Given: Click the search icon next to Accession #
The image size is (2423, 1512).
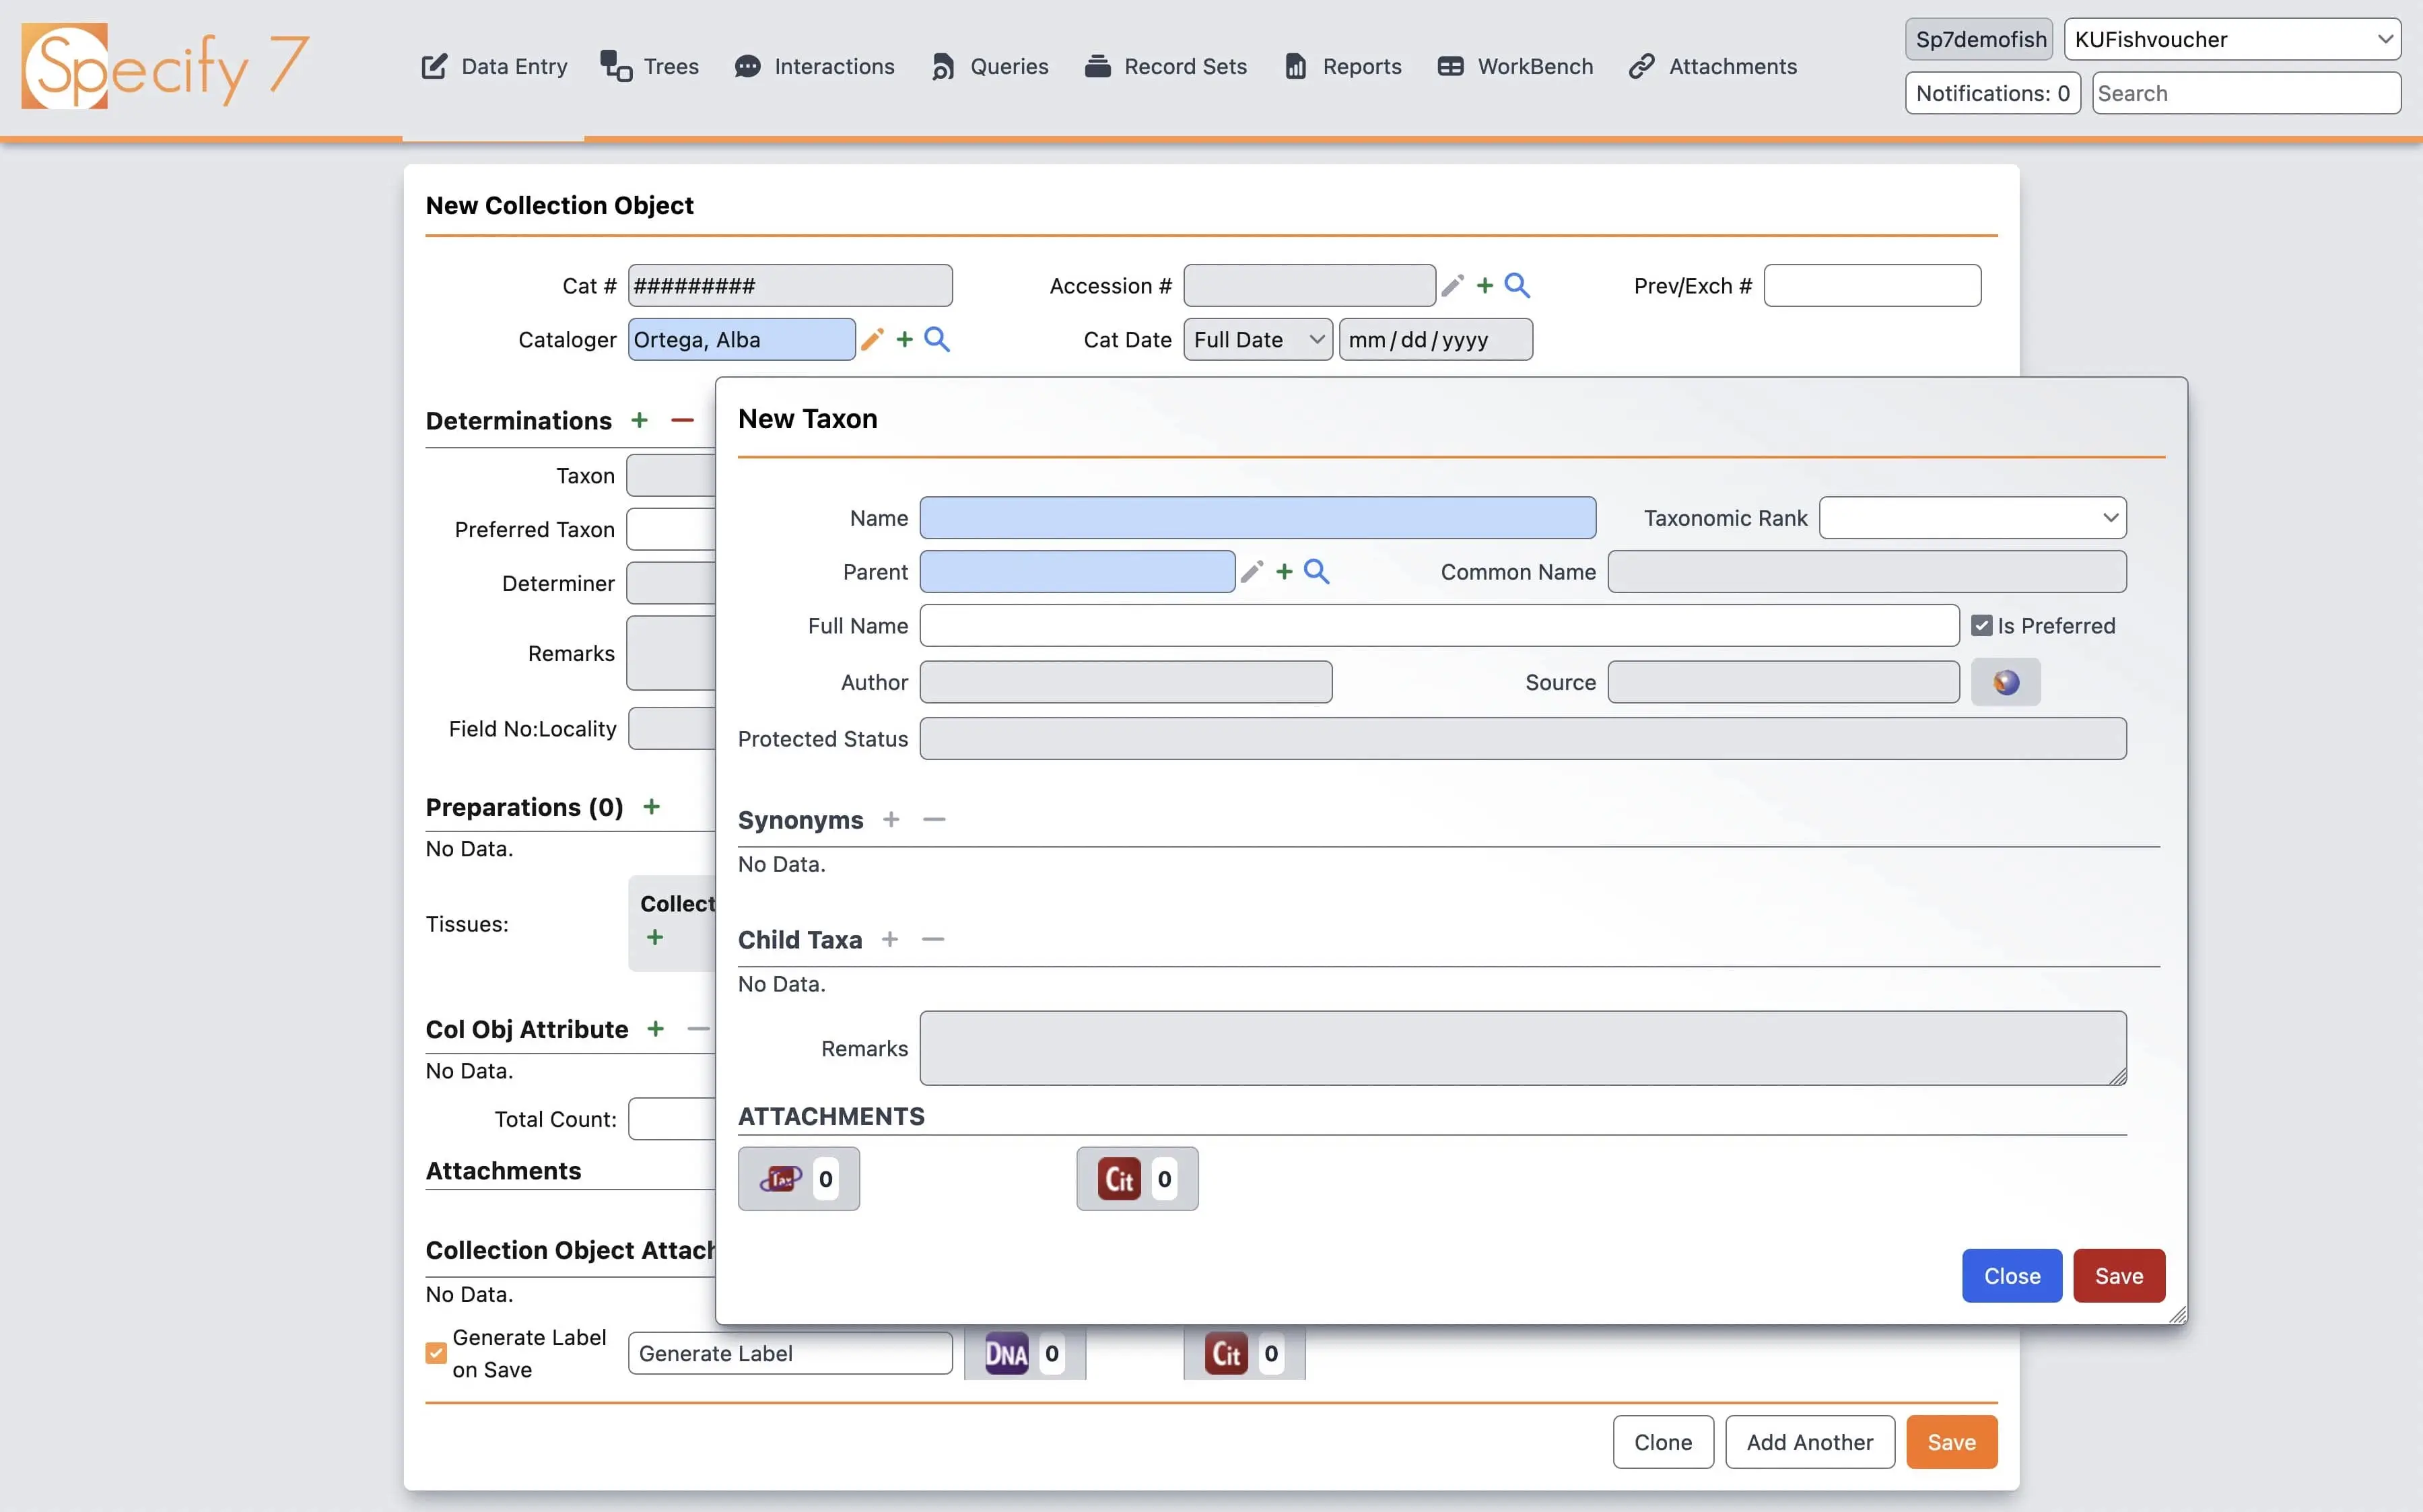Looking at the screenshot, I should click(x=1517, y=285).
